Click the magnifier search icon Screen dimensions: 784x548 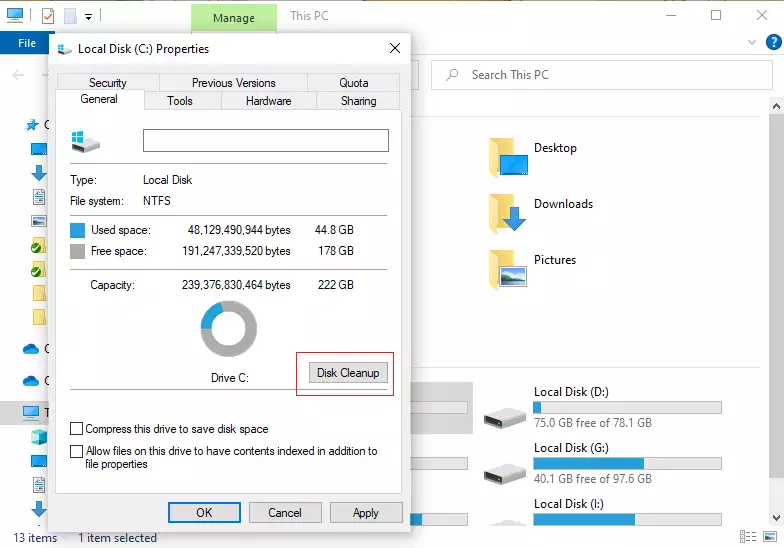point(452,75)
